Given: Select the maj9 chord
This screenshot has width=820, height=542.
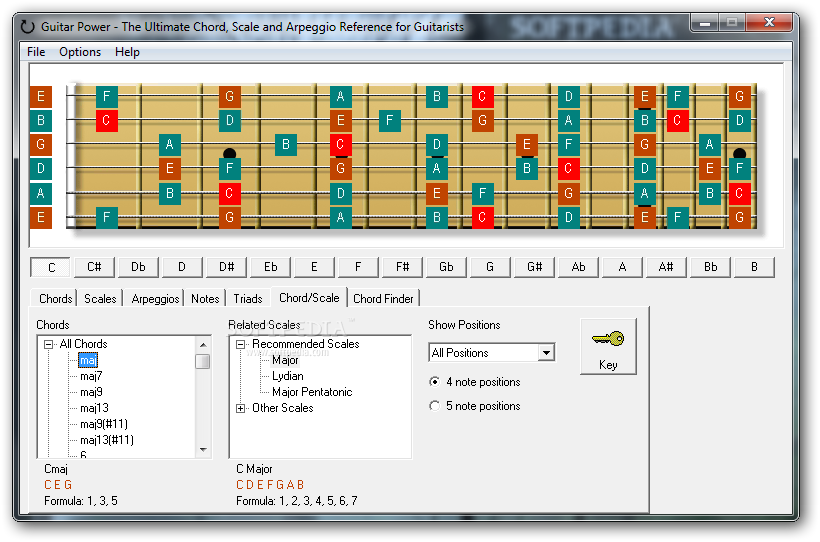Looking at the screenshot, I should [91, 392].
